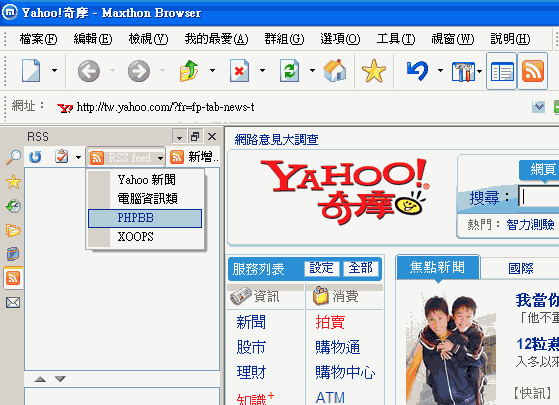Open the 檔案(F) menu
This screenshot has height=405, width=559.
(x=39, y=39)
